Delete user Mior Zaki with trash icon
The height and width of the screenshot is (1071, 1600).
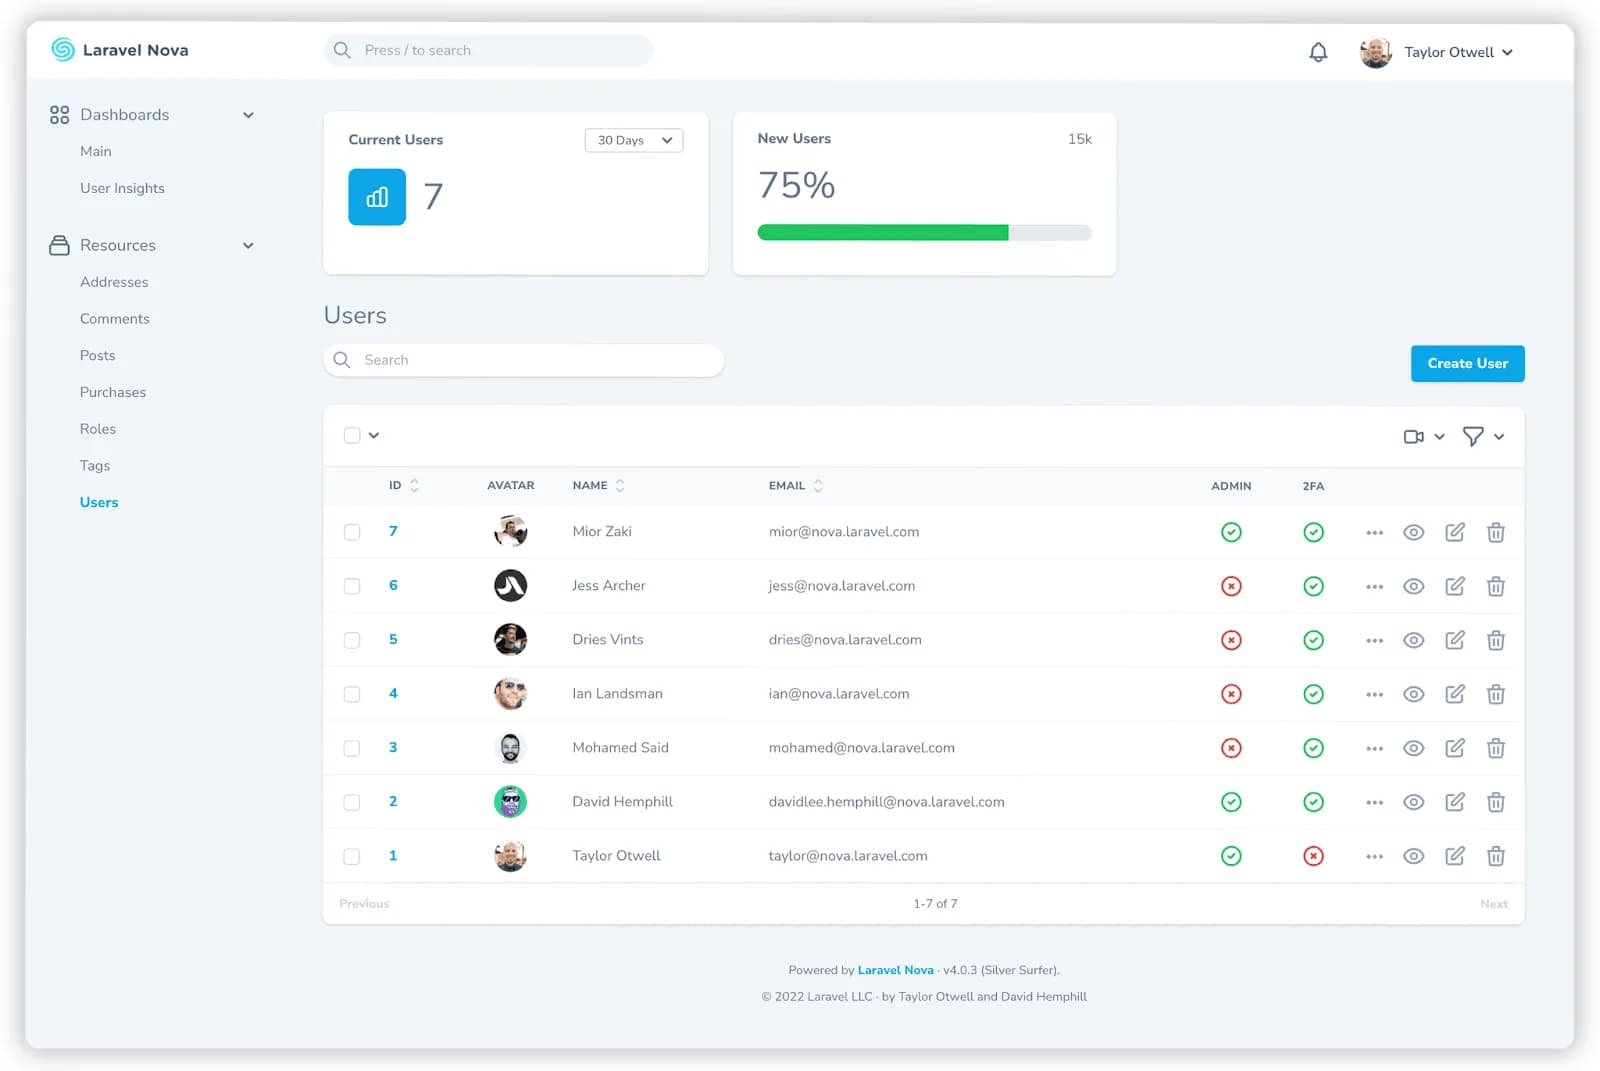point(1495,532)
